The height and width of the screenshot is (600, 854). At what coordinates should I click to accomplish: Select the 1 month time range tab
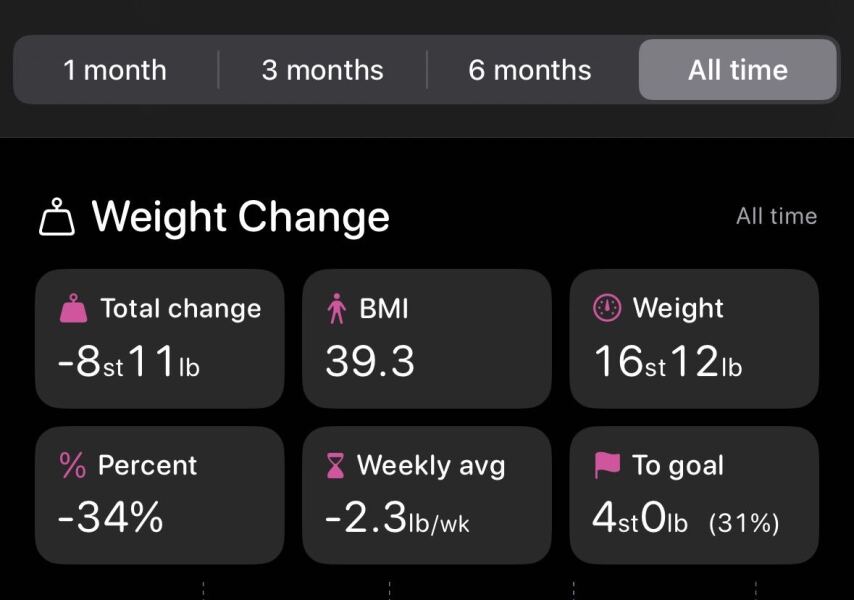click(115, 70)
